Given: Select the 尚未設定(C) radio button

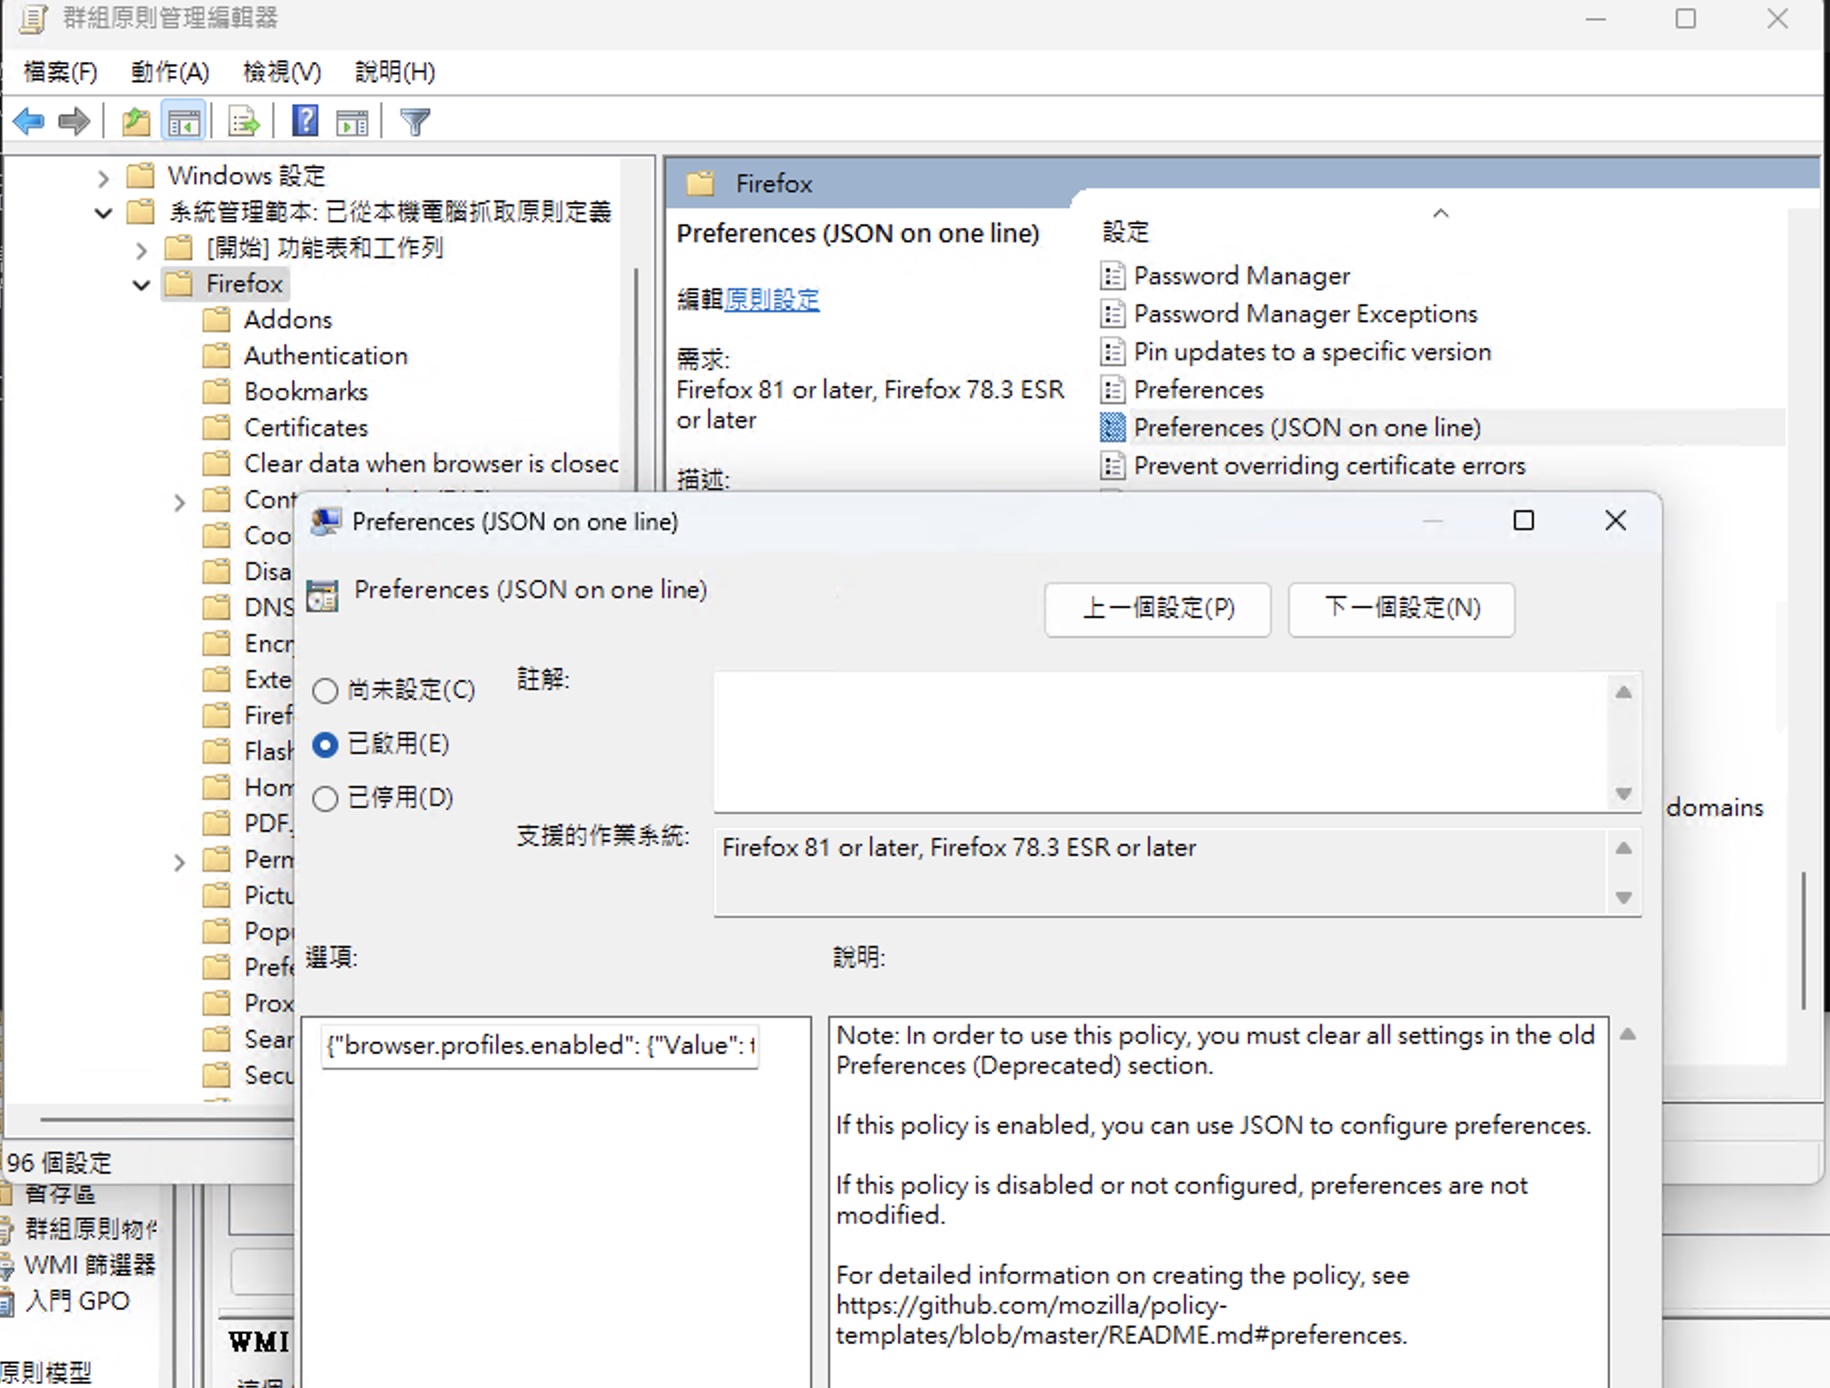Looking at the screenshot, I should [325, 690].
